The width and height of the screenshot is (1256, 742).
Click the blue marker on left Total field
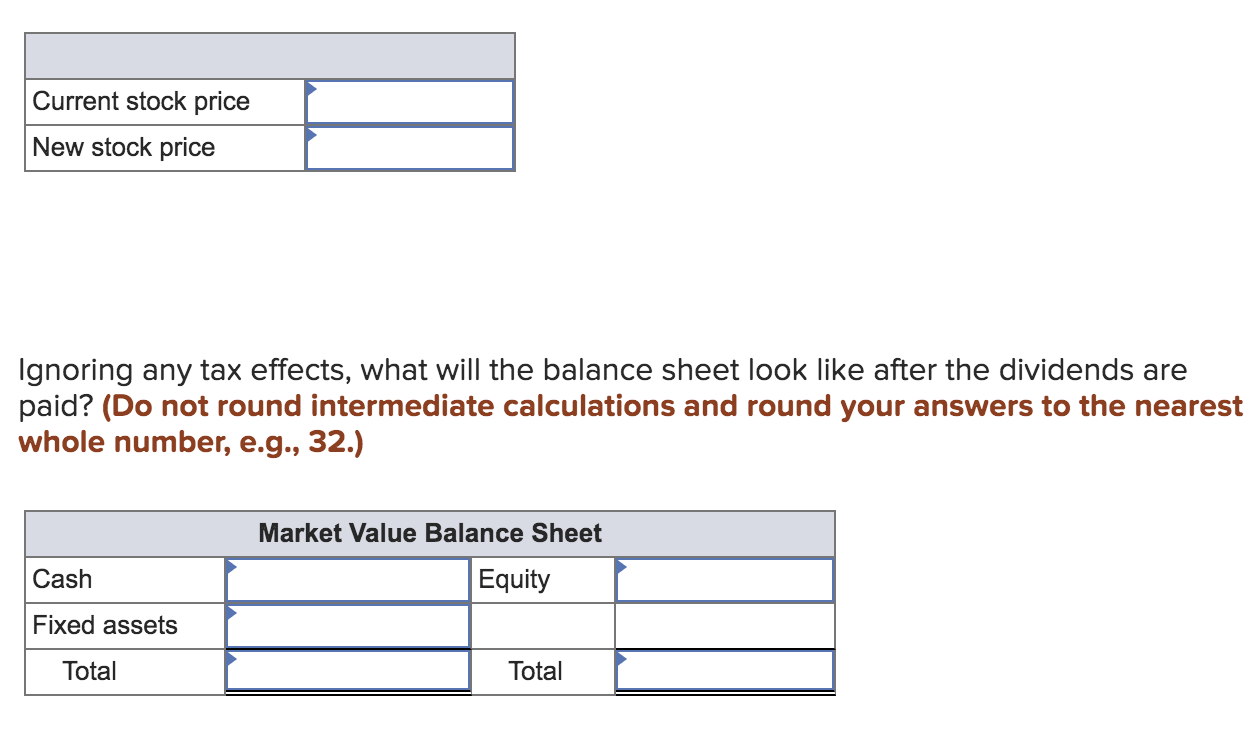coord(232,660)
